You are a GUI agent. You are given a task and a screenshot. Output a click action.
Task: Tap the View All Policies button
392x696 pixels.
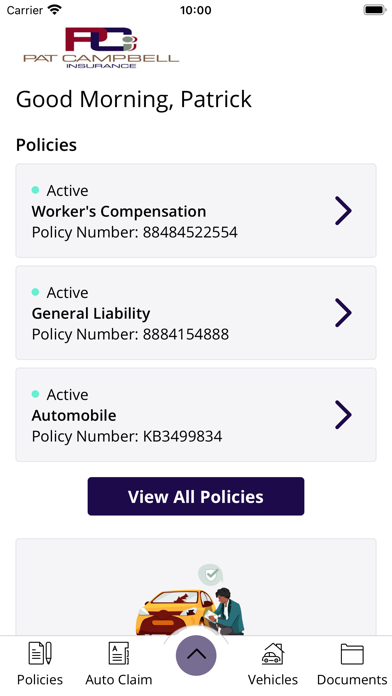coord(196,496)
